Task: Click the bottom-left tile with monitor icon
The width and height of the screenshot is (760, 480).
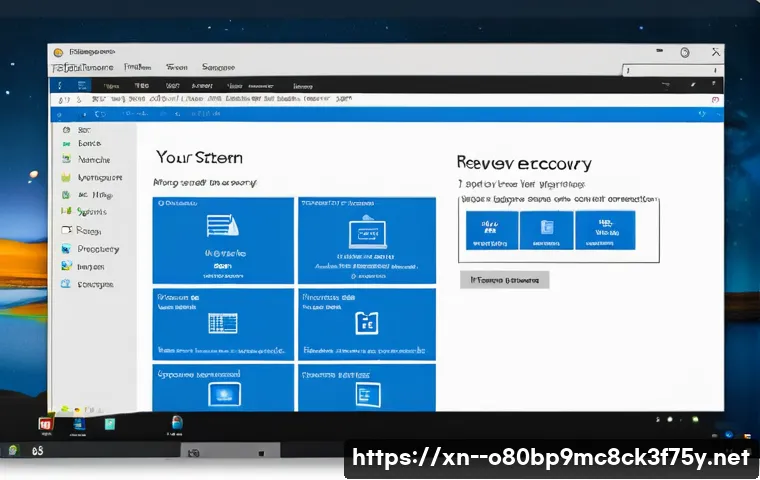Action: click(x=223, y=390)
